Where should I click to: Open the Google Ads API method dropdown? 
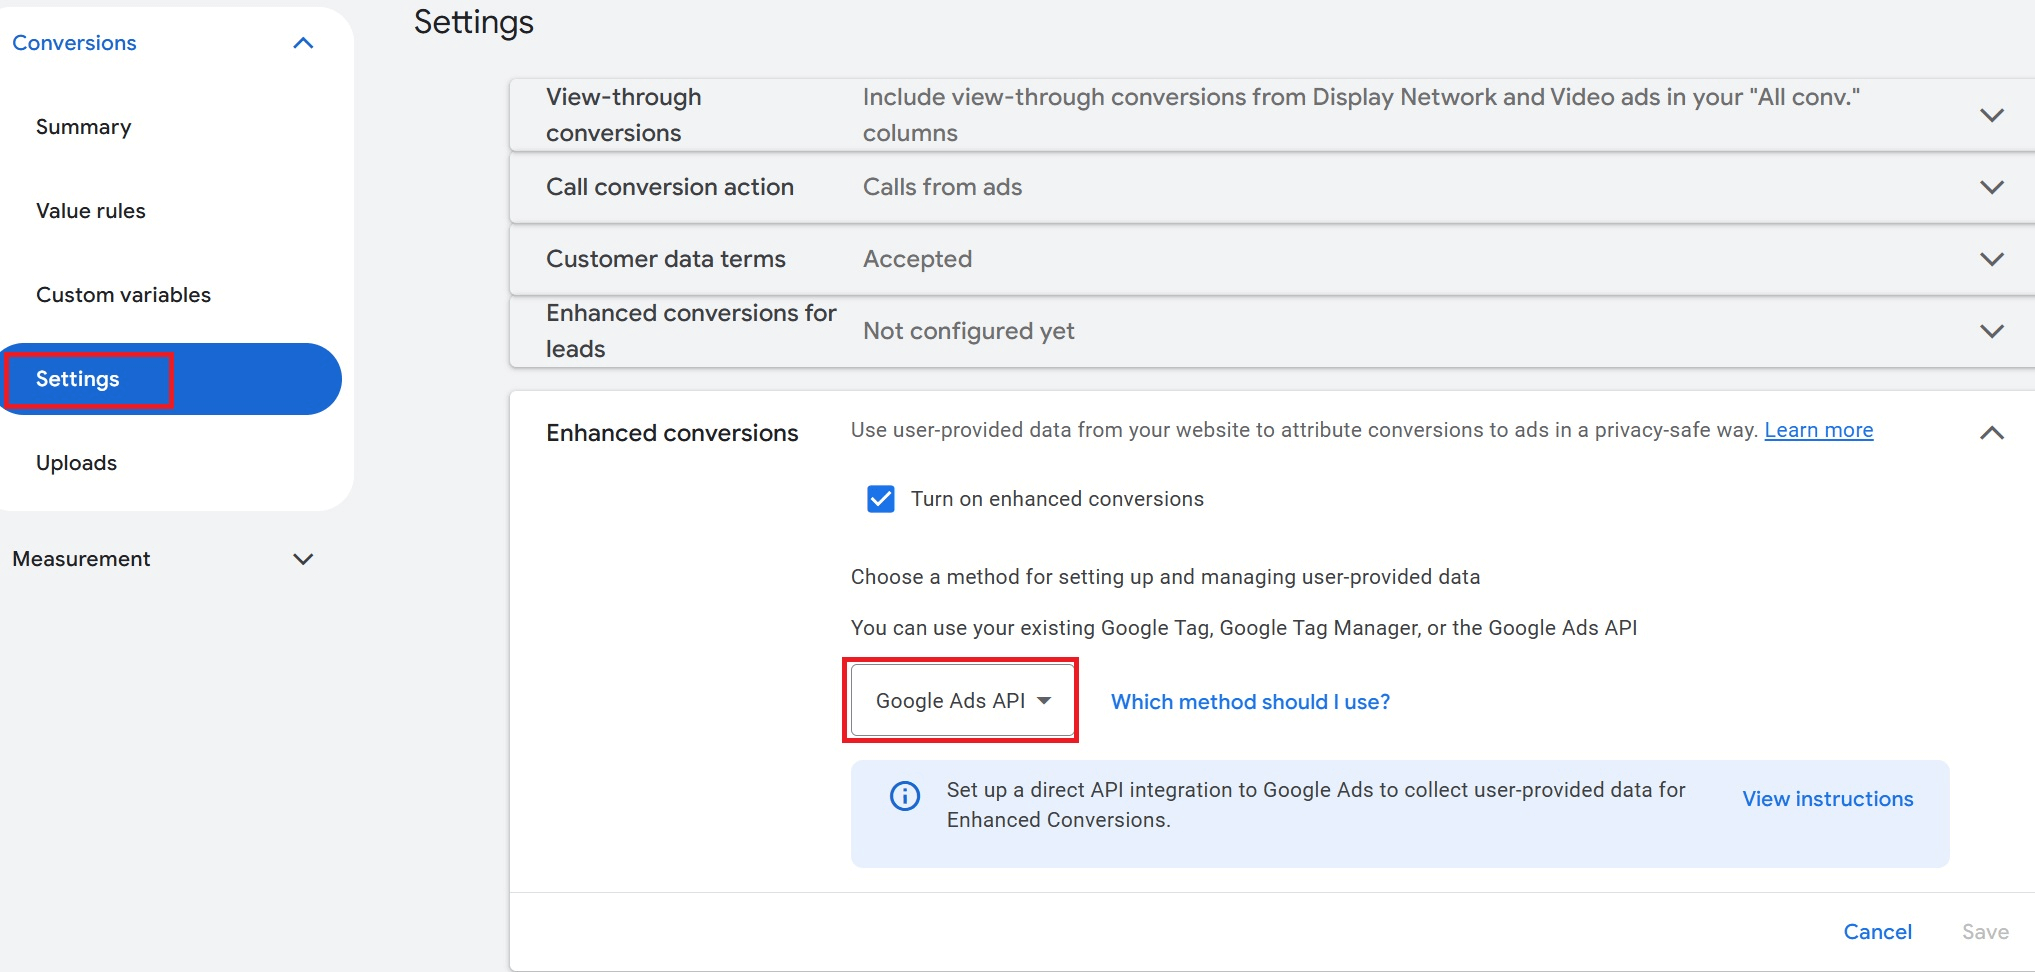pos(962,701)
